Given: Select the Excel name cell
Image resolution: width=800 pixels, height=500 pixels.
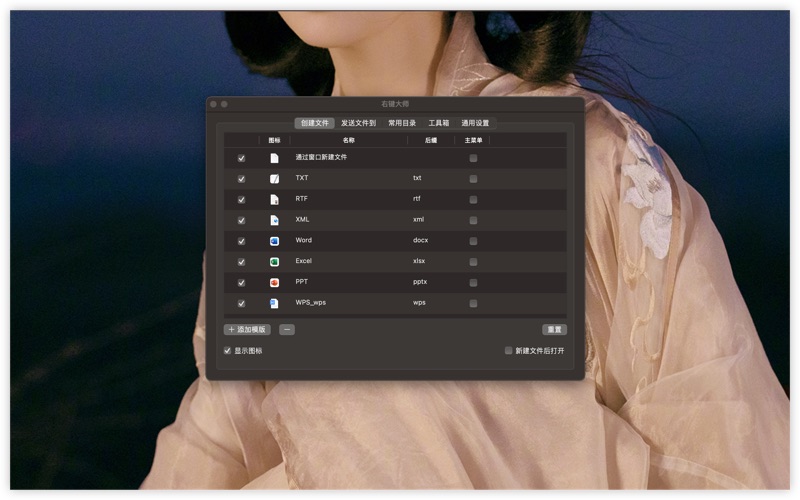Looking at the screenshot, I should pyautogui.click(x=304, y=261).
